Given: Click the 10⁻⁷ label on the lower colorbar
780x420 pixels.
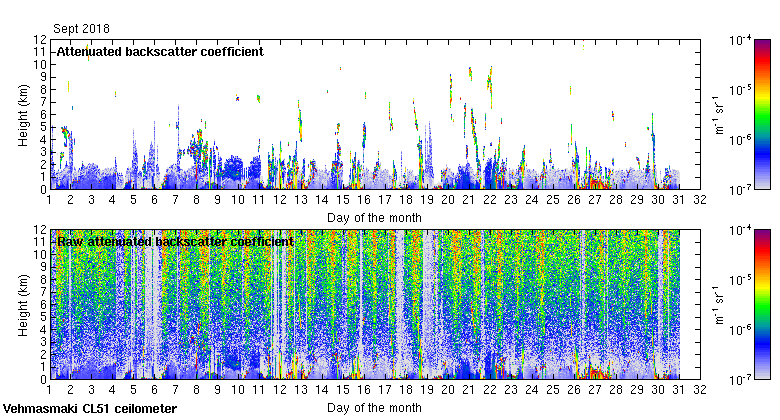Looking at the screenshot, I should tap(742, 379).
